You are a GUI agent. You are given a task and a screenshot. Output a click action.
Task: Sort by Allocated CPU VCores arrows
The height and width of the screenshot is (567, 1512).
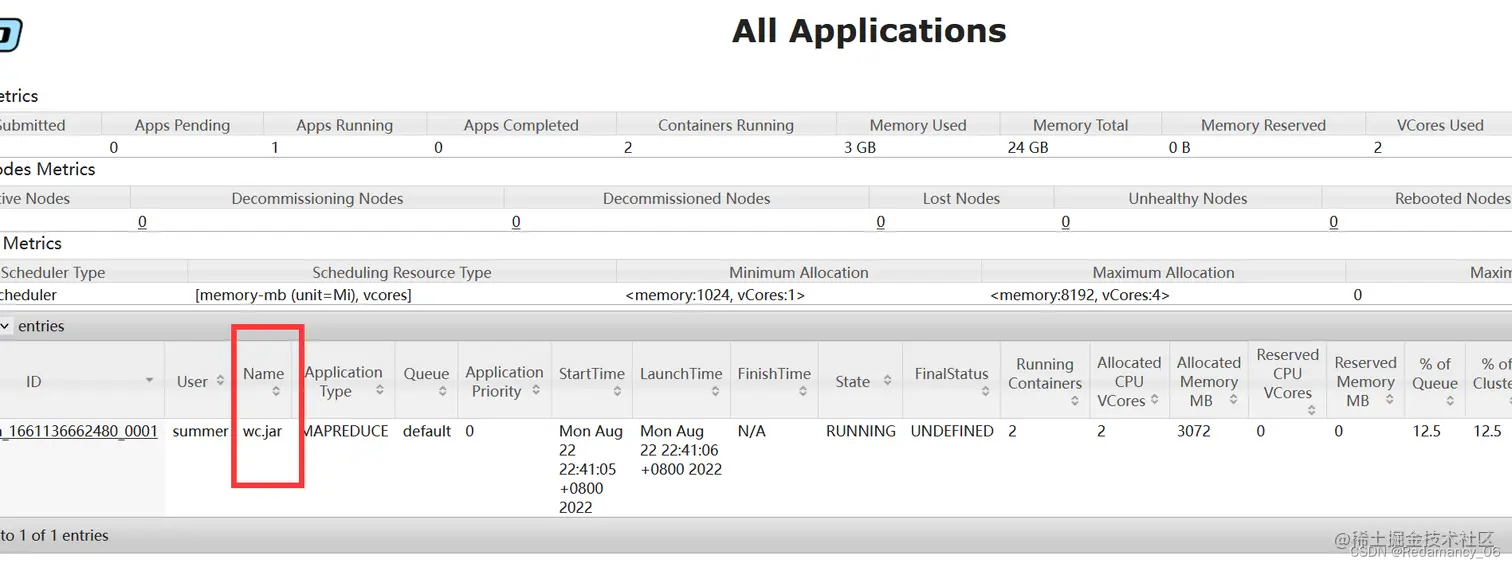tap(1154, 400)
